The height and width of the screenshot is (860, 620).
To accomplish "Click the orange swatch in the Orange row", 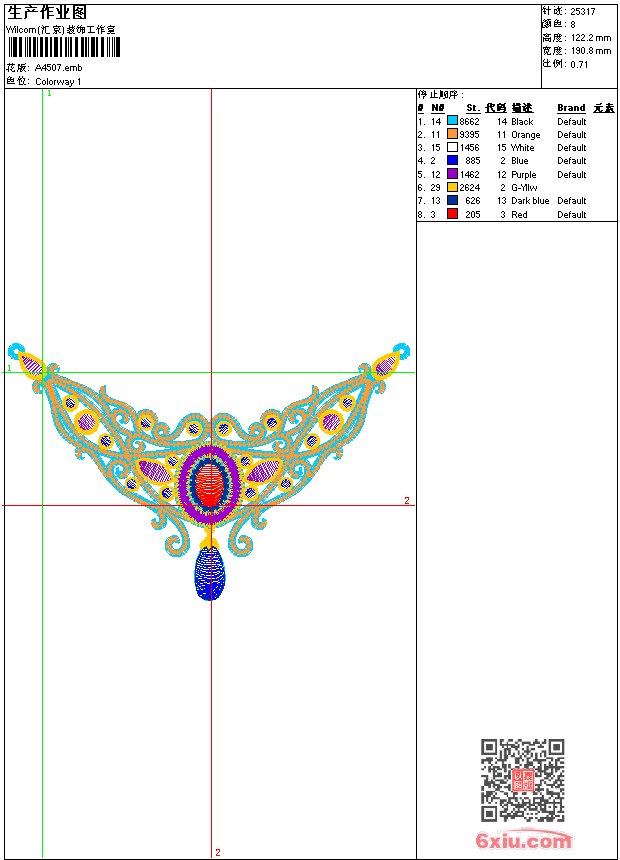I will (452, 133).
